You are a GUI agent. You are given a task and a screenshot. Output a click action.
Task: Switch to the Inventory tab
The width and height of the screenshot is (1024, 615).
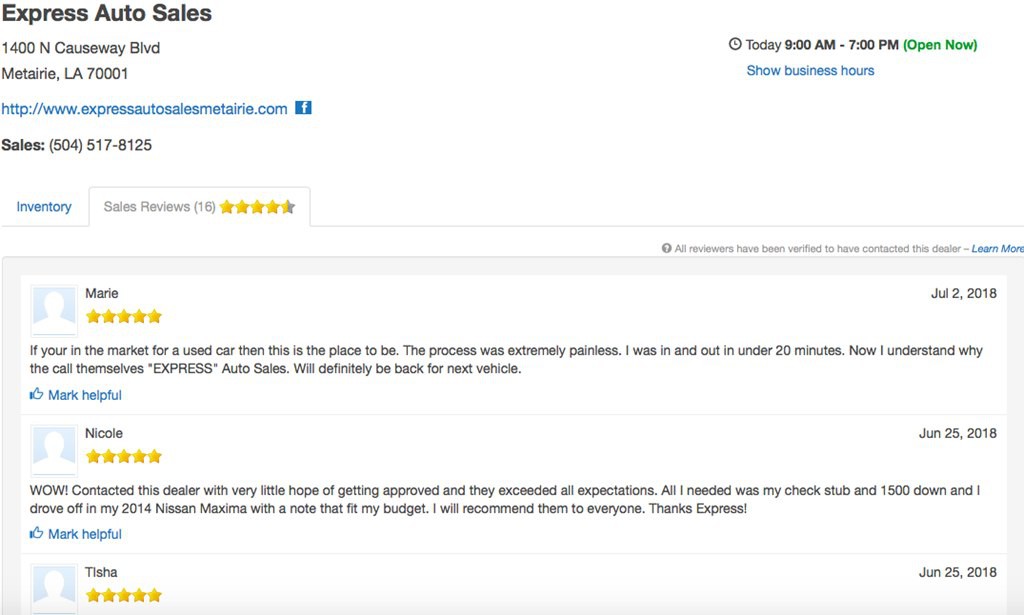[x=44, y=207]
